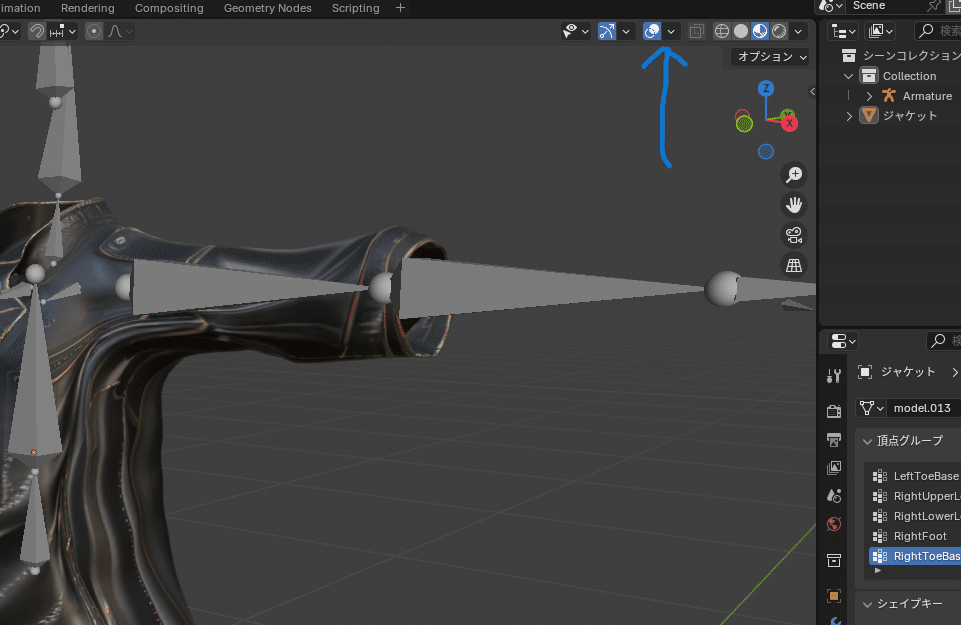The height and width of the screenshot is (625, 961).
Task: Click the properties search field
Action: 944,341
